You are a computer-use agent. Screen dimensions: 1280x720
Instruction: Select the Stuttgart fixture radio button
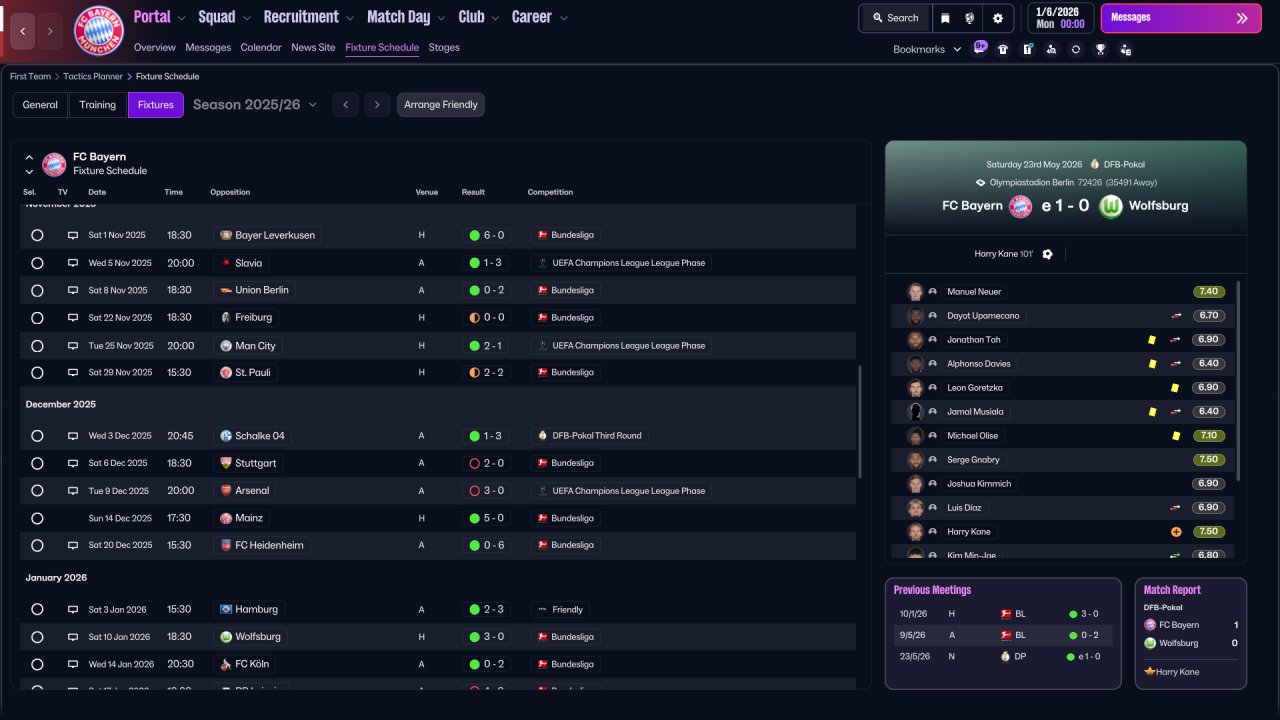[x=37, y=463]
